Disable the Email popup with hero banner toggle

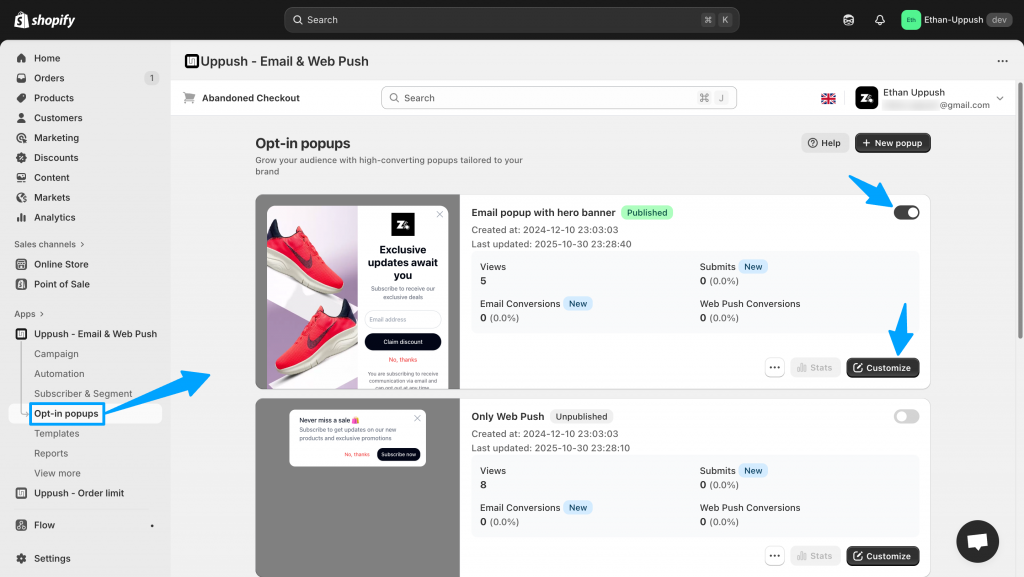(x=906, y=212)
